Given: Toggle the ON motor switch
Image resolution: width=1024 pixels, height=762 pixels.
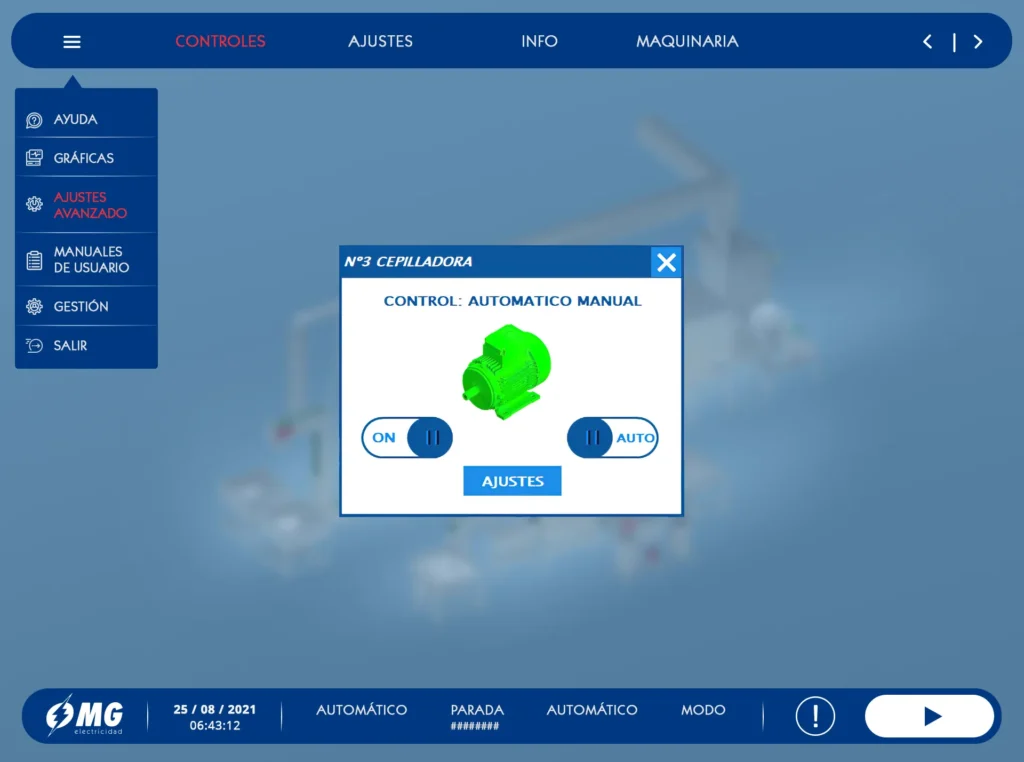Looking at the screenshot, I should pyautogui.click(x=407, y=437).
